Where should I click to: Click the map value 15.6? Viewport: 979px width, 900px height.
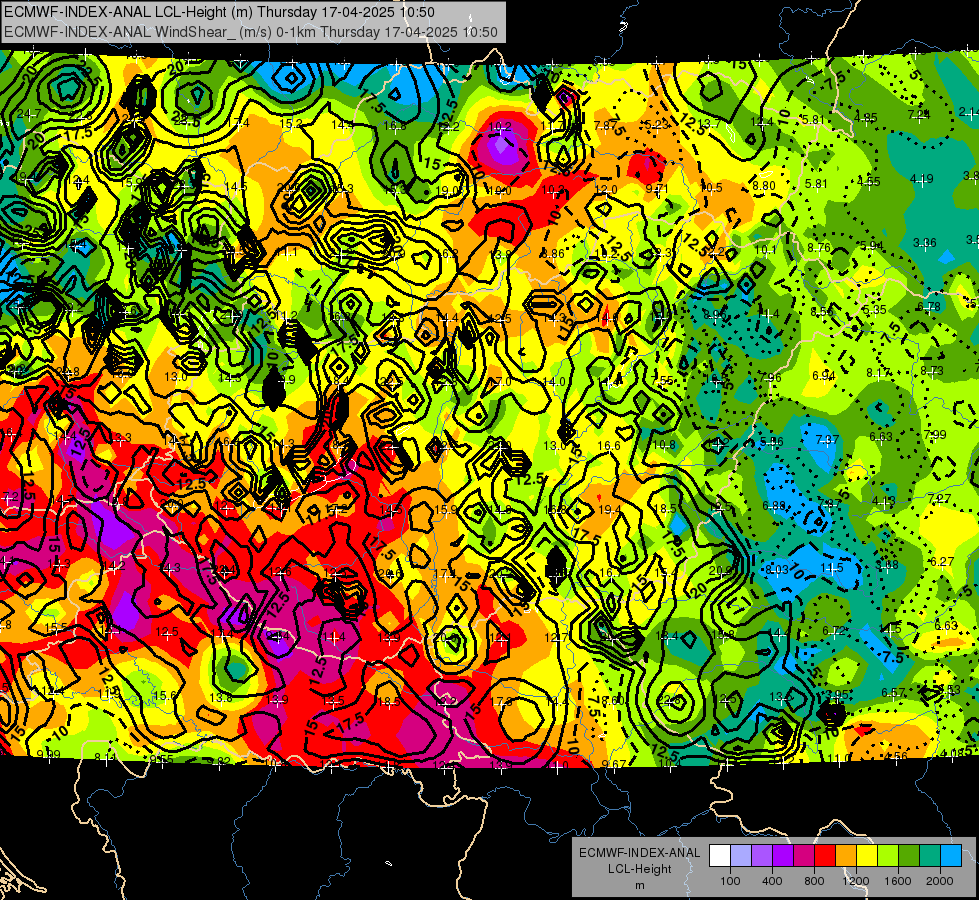(x=164, y=695)
